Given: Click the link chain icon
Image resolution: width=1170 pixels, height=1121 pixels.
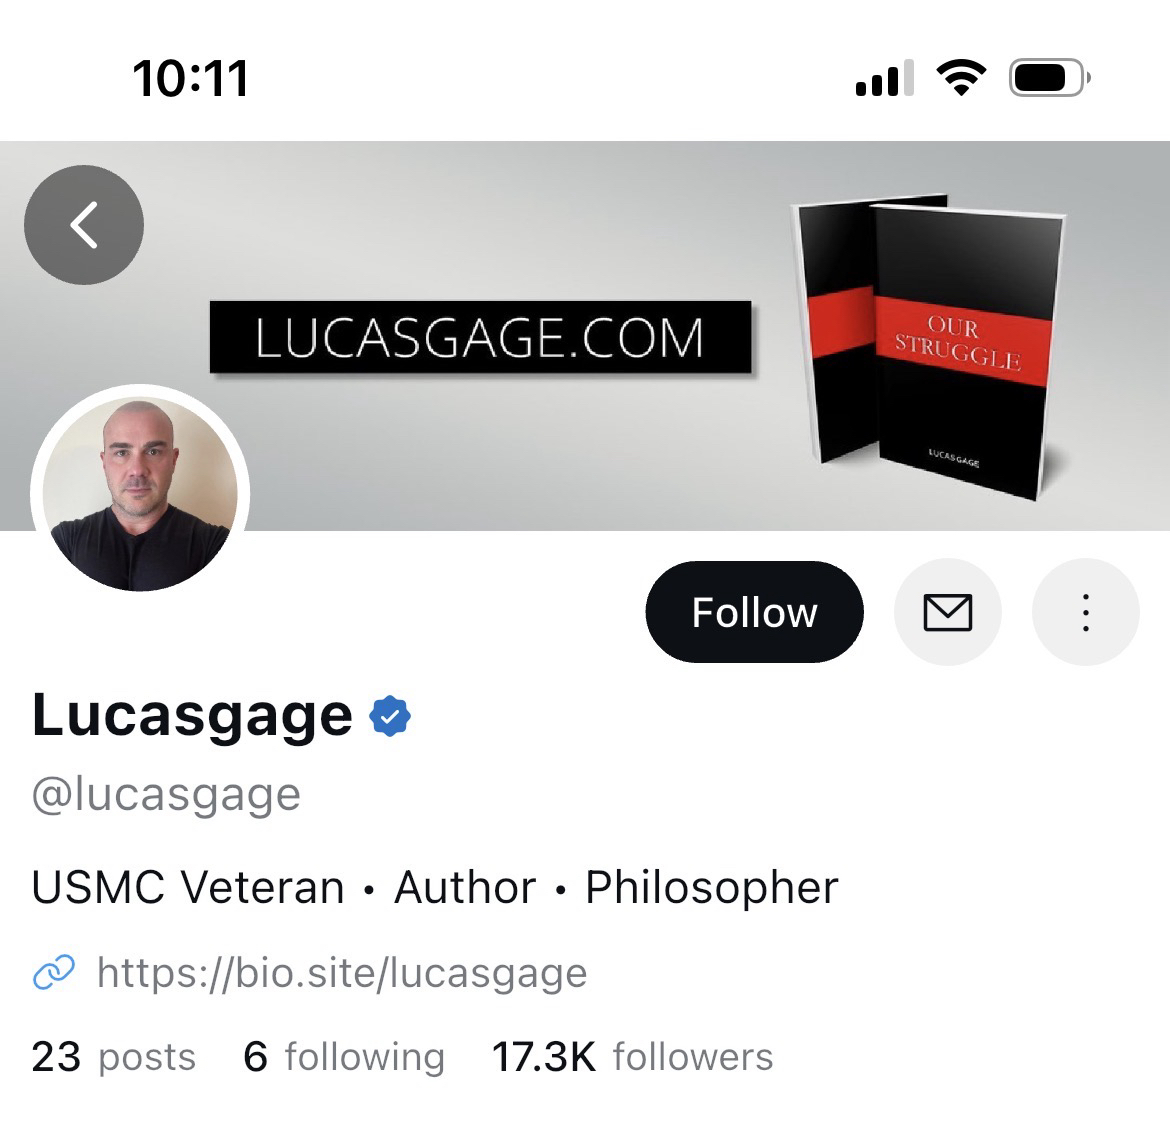Looking at the screenshot, I should click(x=54, y=972).
